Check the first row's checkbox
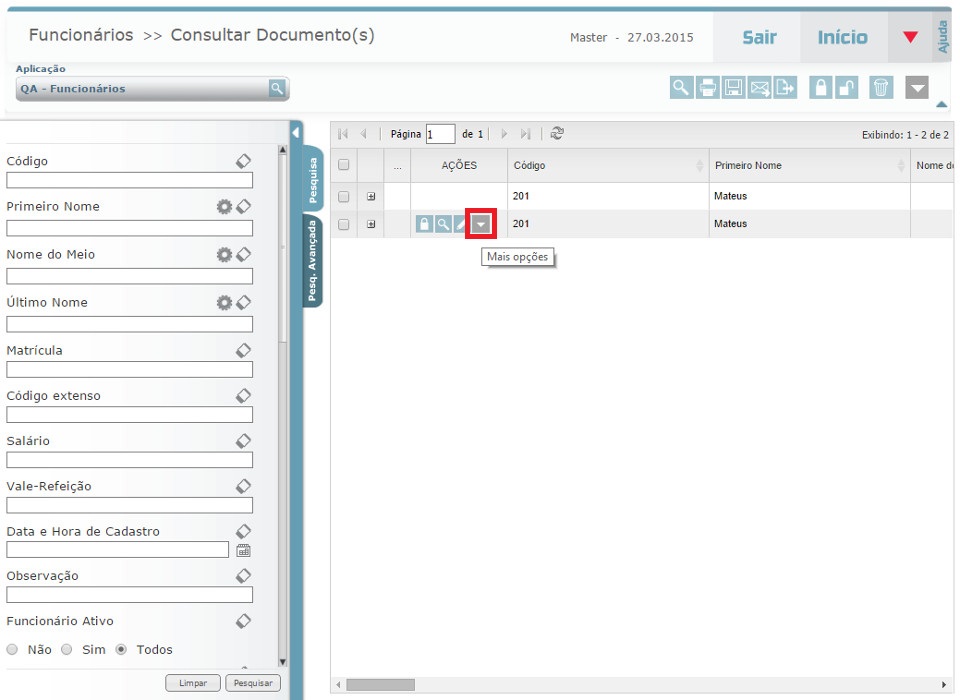Viewport: 960px width, 700px height. pyautogui.click(x=344, y=196)
